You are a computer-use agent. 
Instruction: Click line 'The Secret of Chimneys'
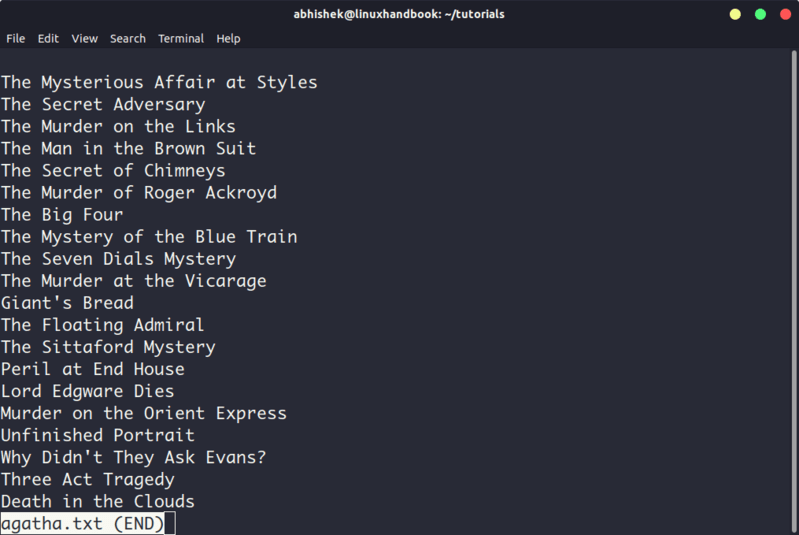click(113, 171)
